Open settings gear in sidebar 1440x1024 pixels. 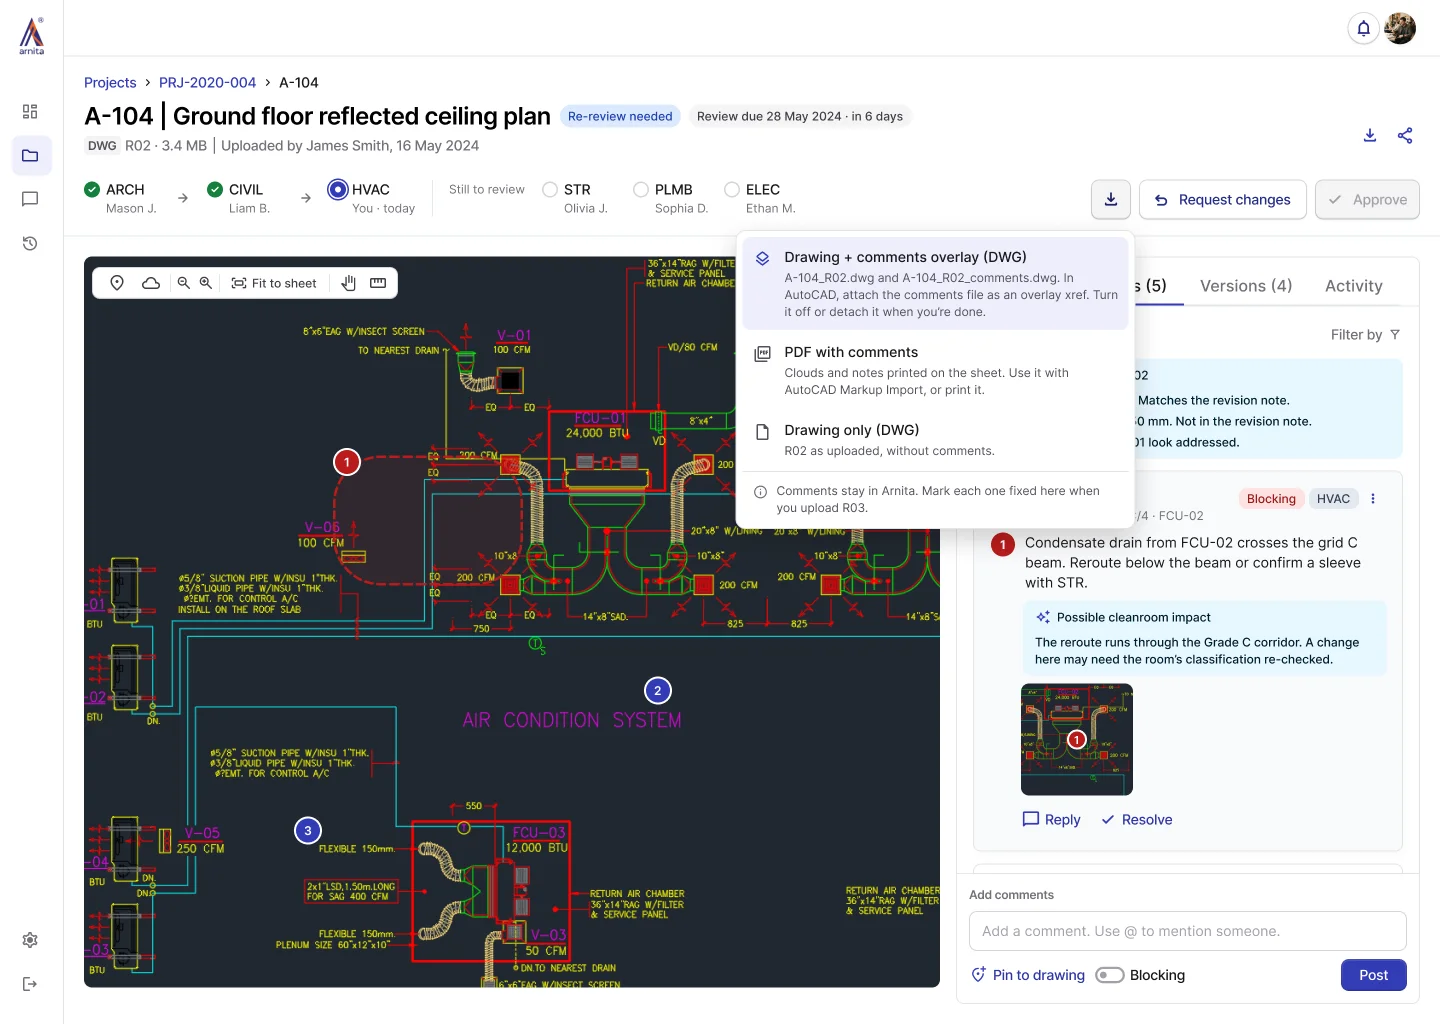(x=30, y=940)
